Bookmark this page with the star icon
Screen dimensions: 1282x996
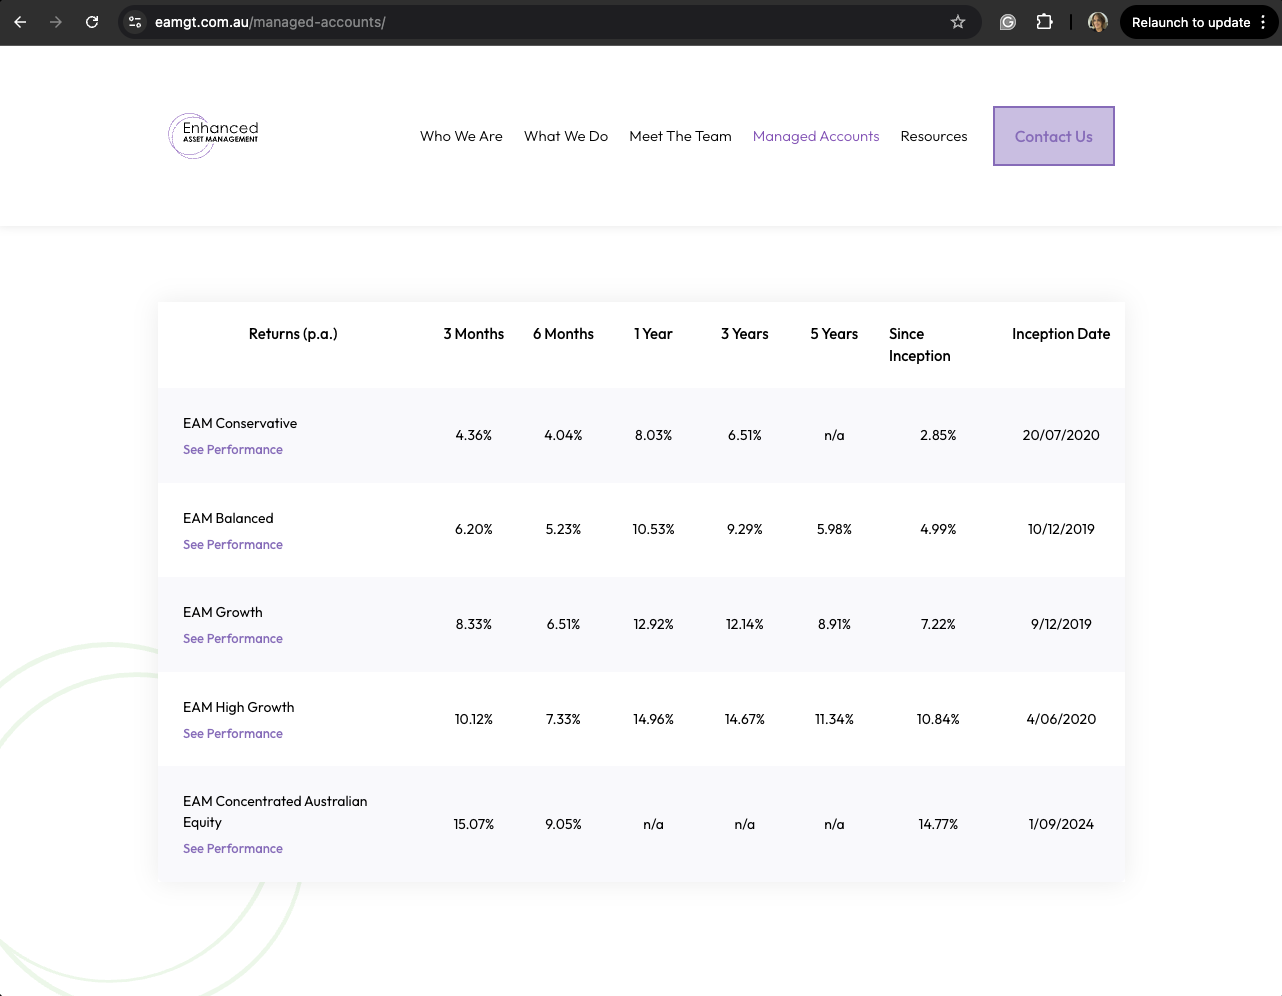pos(958,22)
